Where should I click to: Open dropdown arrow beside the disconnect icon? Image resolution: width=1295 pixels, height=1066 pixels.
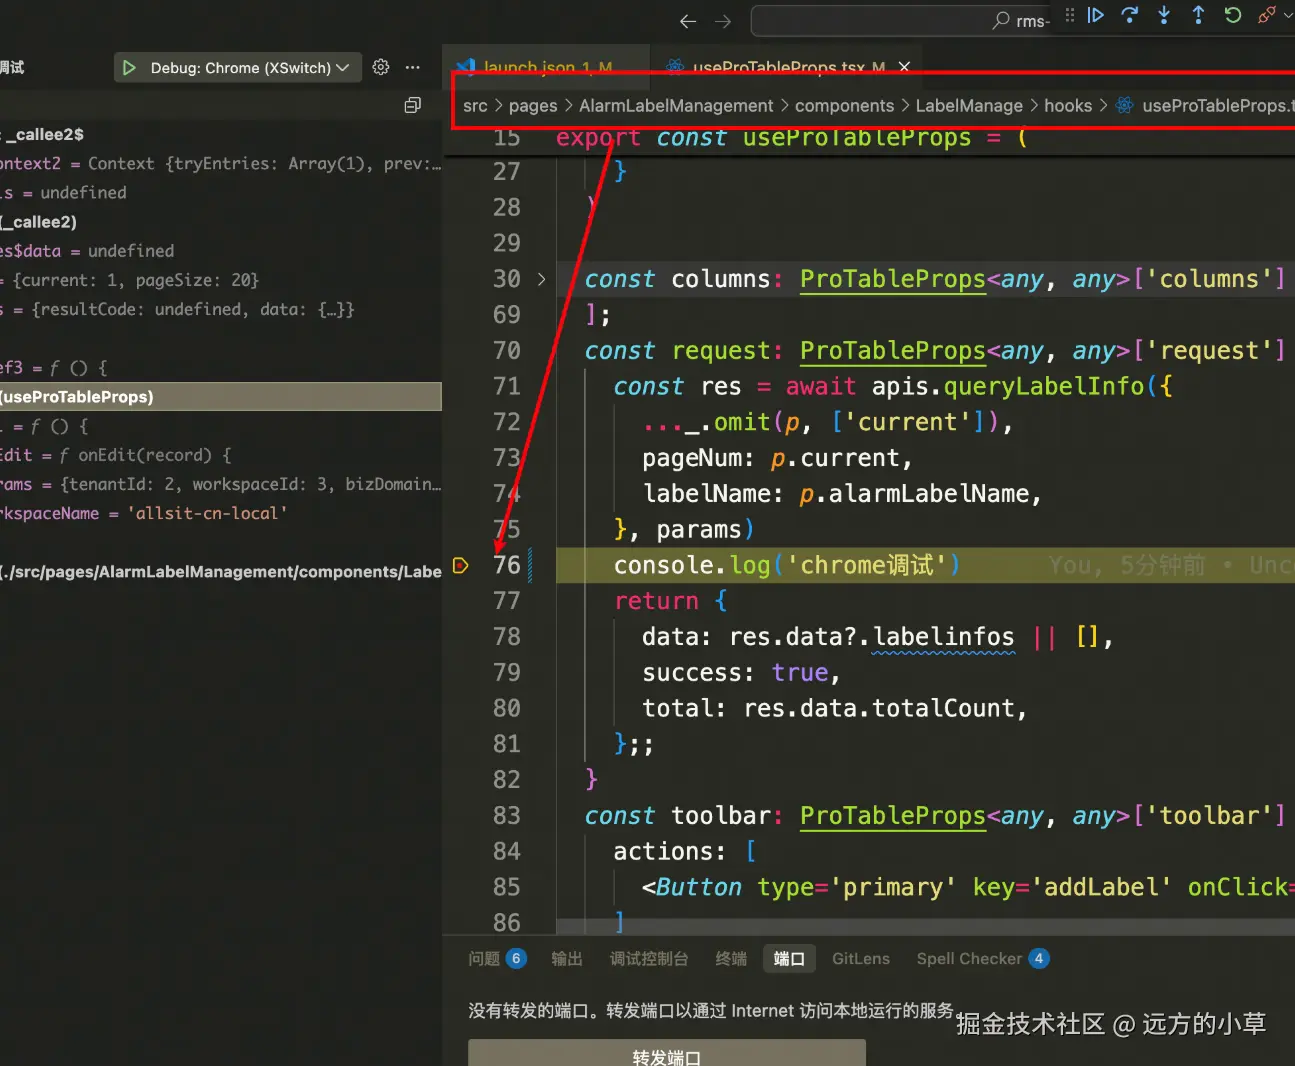point(1287,15)
